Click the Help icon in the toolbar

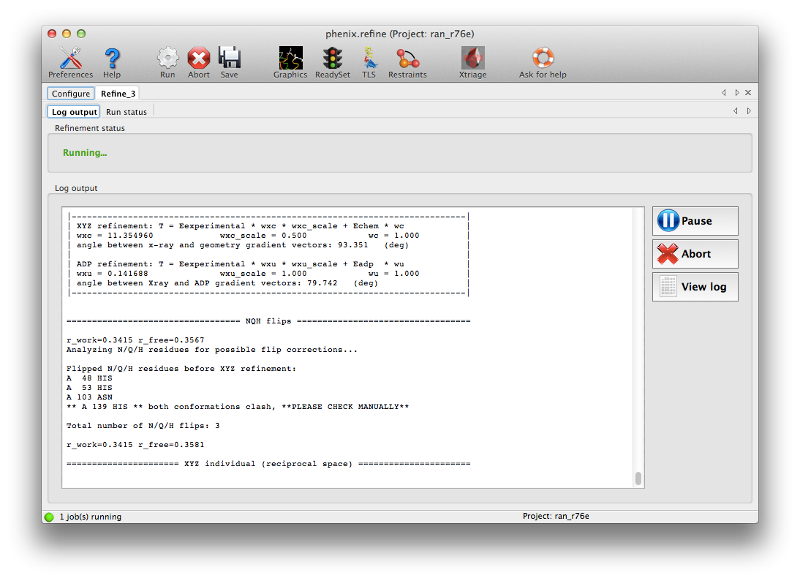coord(112,60)
